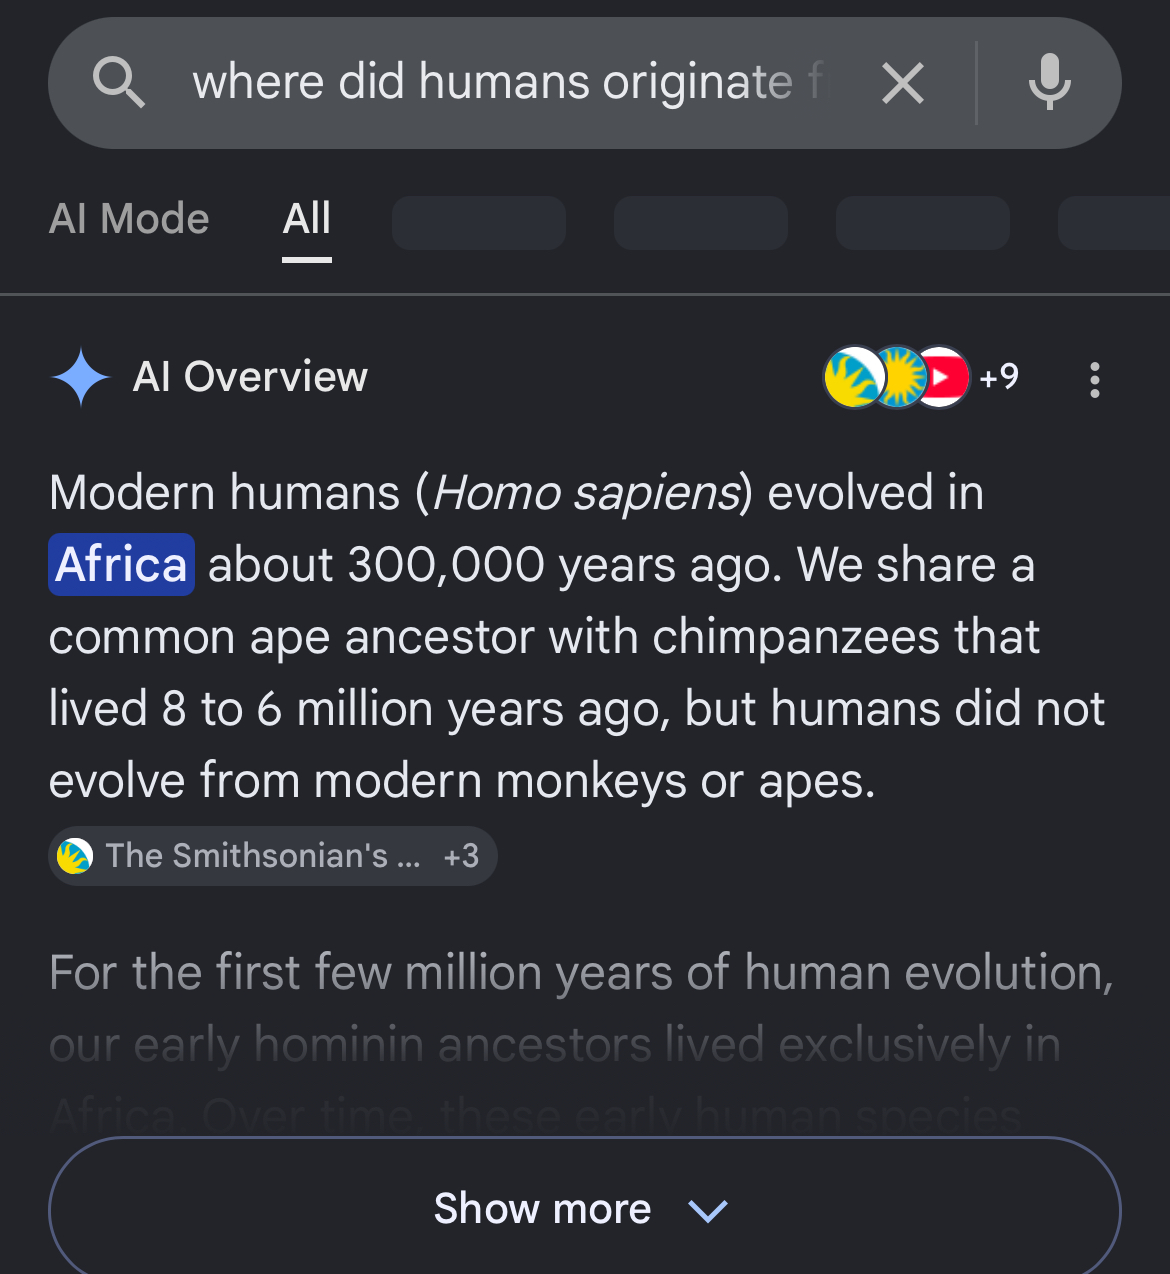Start voice search with microphone icon
This screenshot has height=1274, width=1170.
1049,82
